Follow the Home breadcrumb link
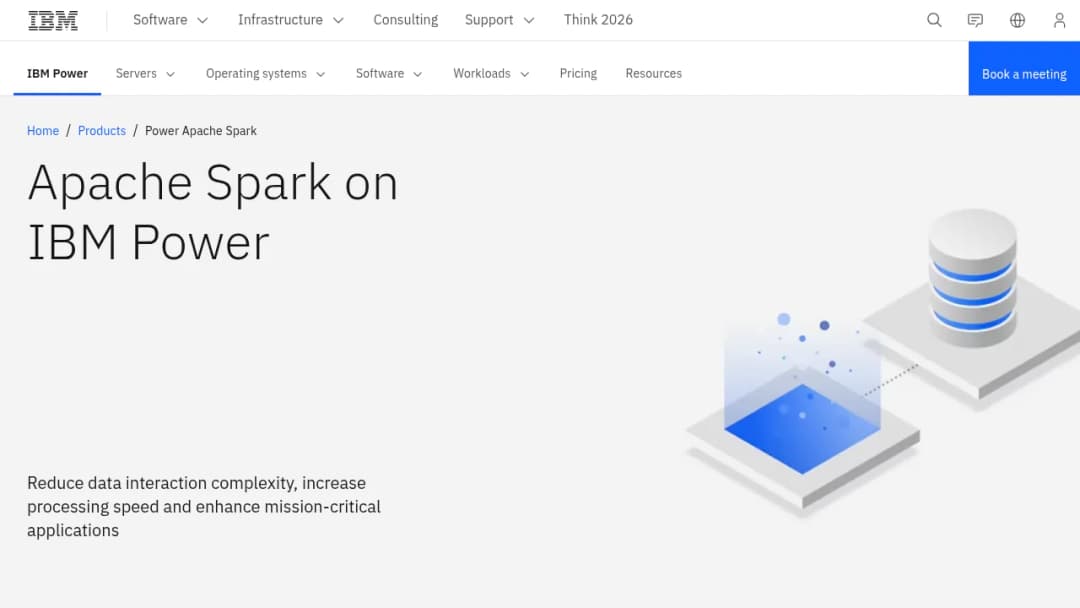The height and width of the screenshot is (608, 1080). click(43, 131)
